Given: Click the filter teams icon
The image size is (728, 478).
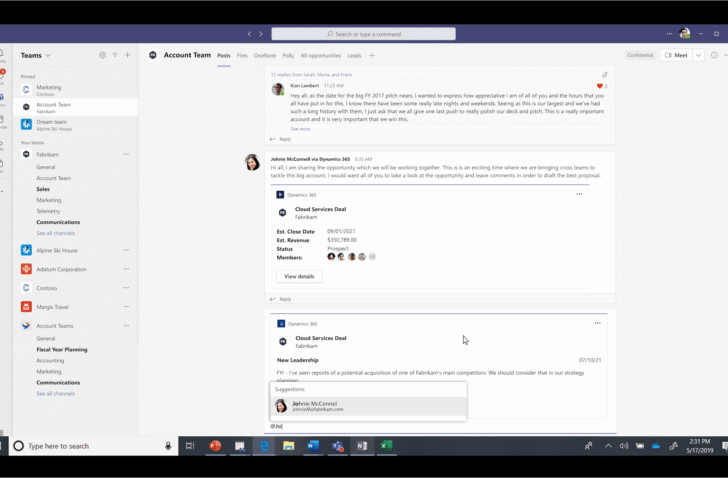Looking at the screenshot, I should (x=115, y=55).
